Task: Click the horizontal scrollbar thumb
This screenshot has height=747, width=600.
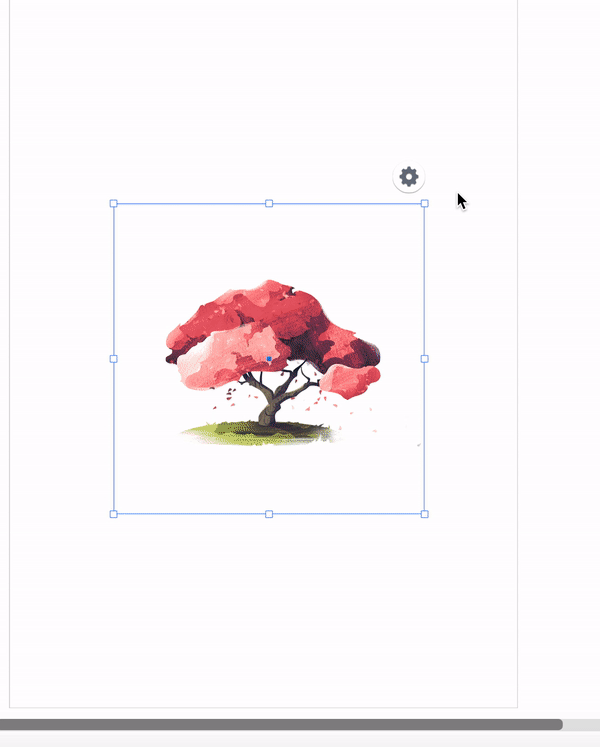Action: point(281,725)
